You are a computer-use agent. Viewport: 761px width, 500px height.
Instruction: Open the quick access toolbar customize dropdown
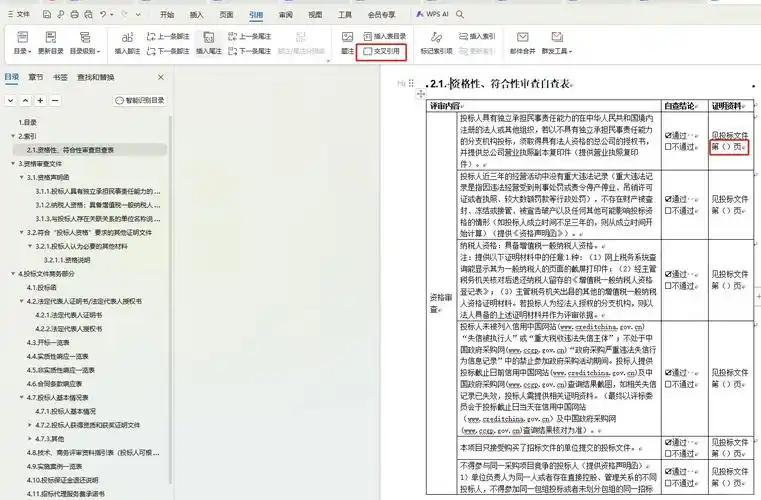[138, 15]
